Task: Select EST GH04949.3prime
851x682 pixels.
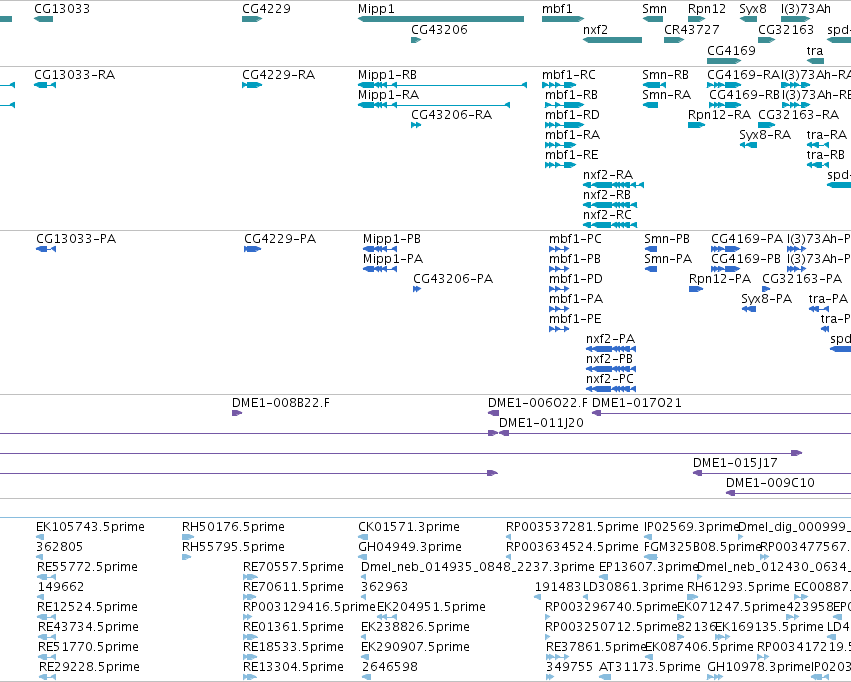Action: (x=410, y=547)
